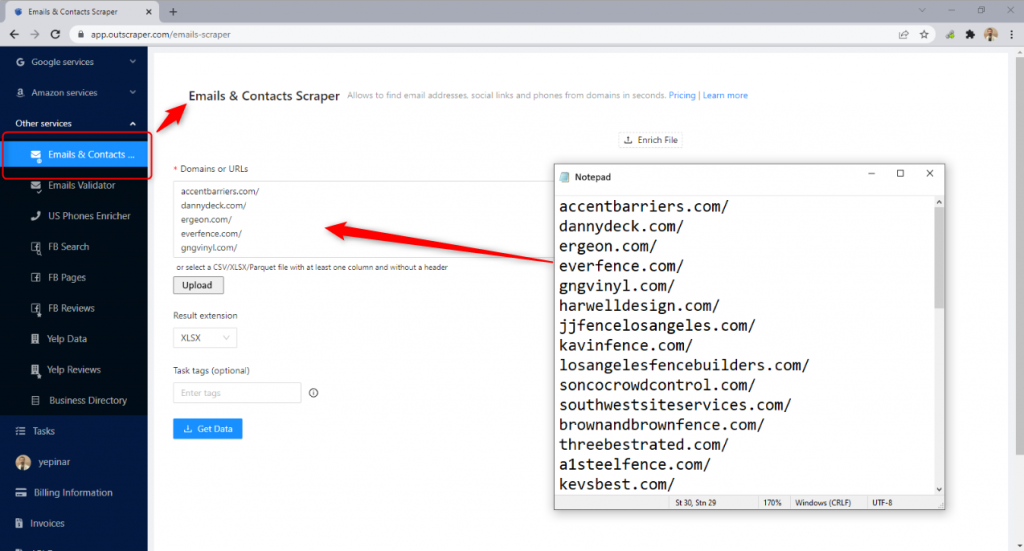Open Billing Information page
This screenshot has height=551, width=1024.
point(75,492)
